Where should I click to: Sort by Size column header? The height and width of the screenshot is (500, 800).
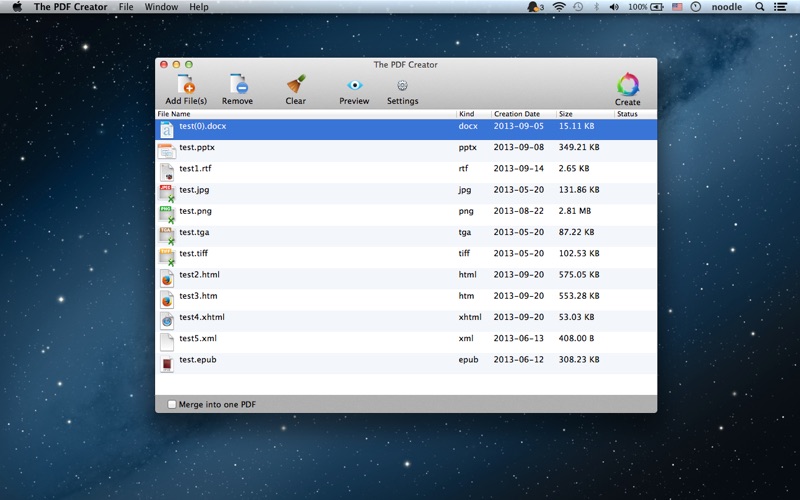pyautogui.click(x=585, y=114)
